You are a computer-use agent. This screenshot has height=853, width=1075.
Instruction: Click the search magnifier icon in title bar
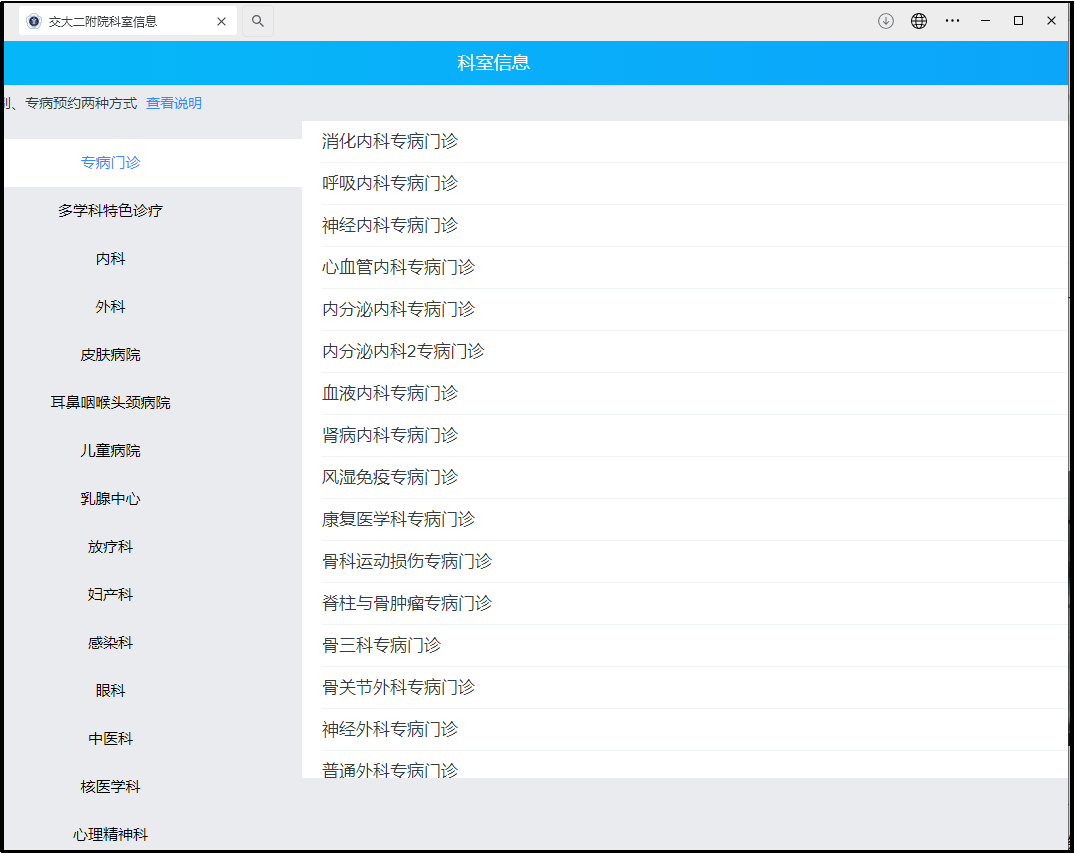point(258,21)
